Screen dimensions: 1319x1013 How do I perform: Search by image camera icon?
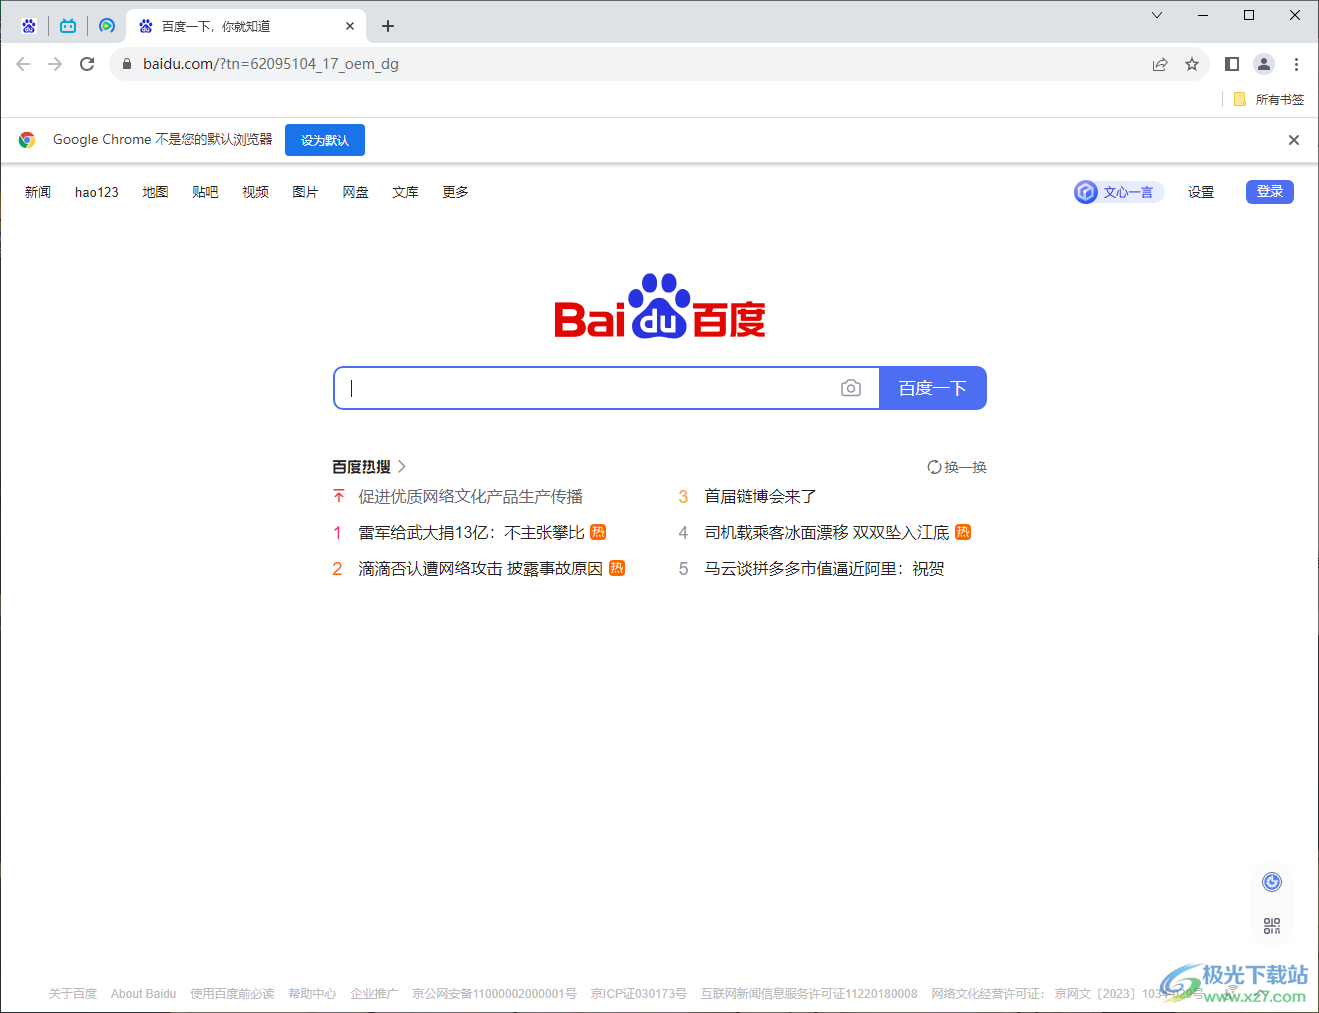tap(851, 388)
